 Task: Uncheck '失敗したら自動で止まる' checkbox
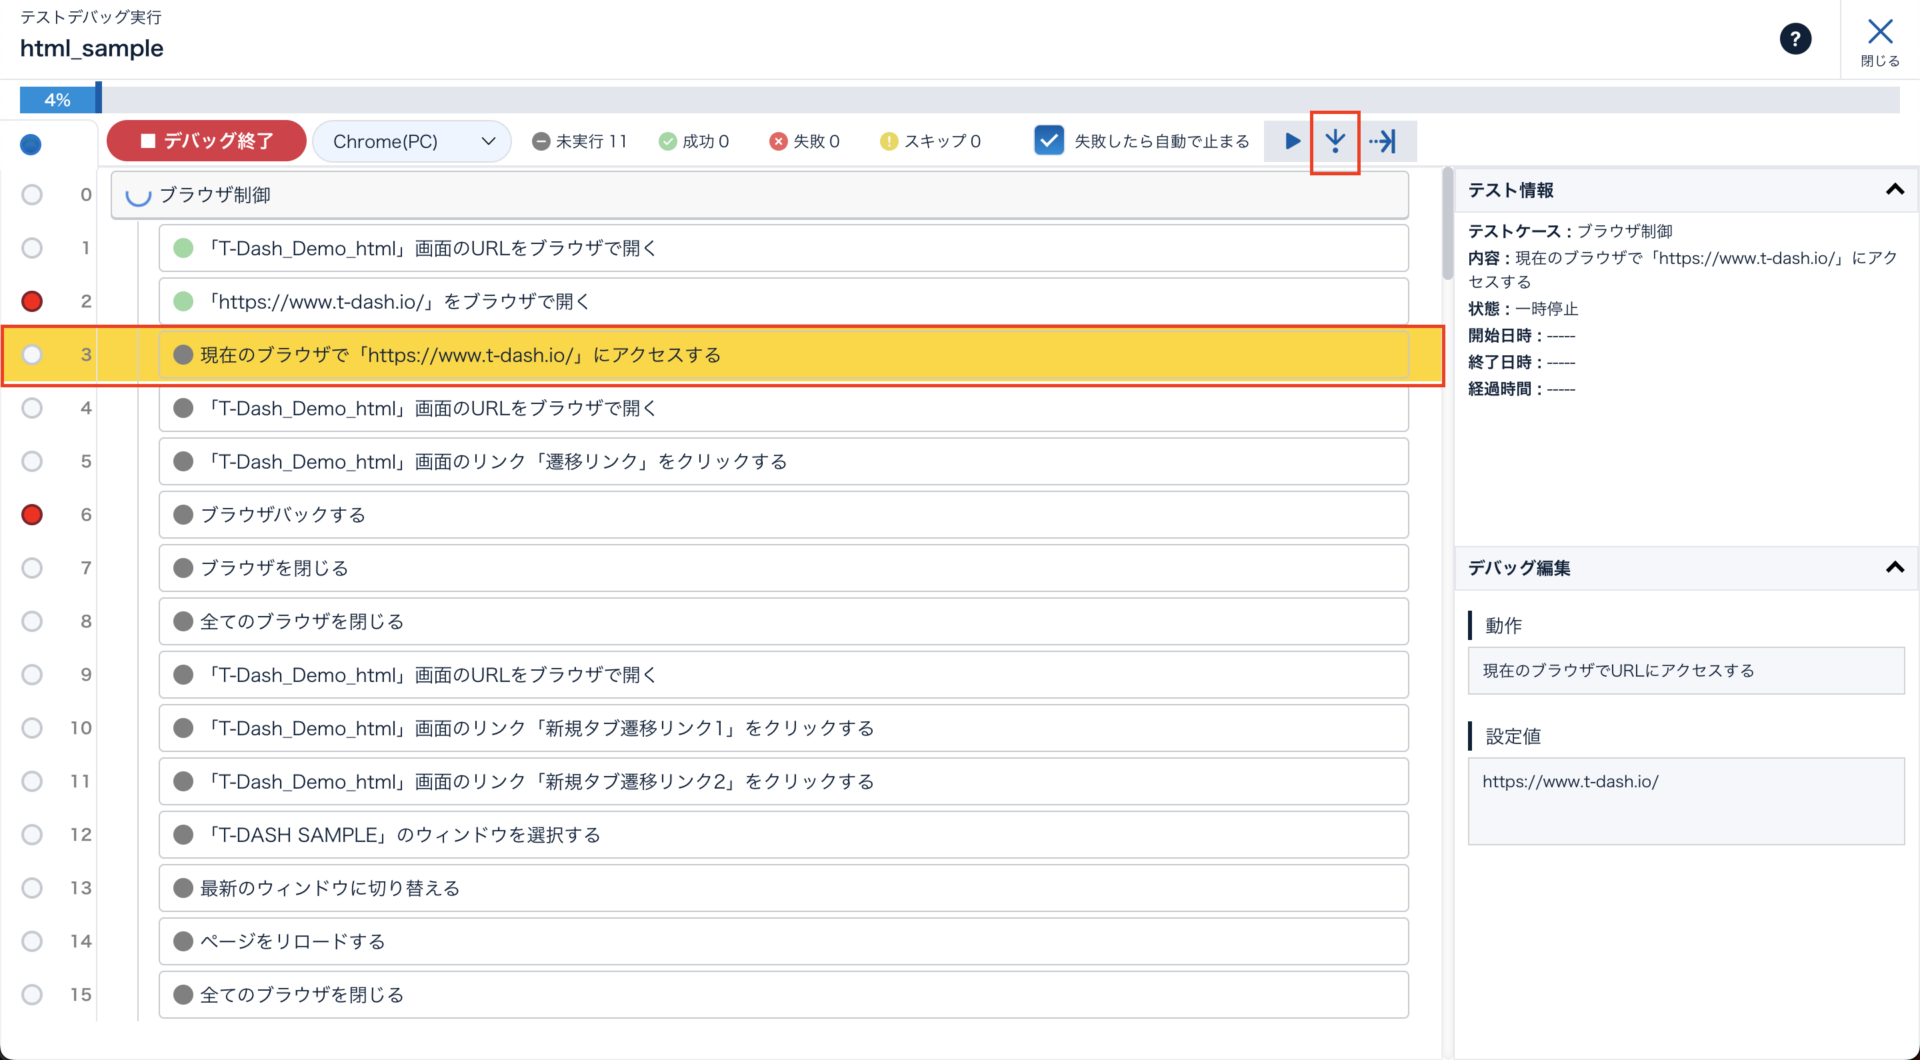1048,141
